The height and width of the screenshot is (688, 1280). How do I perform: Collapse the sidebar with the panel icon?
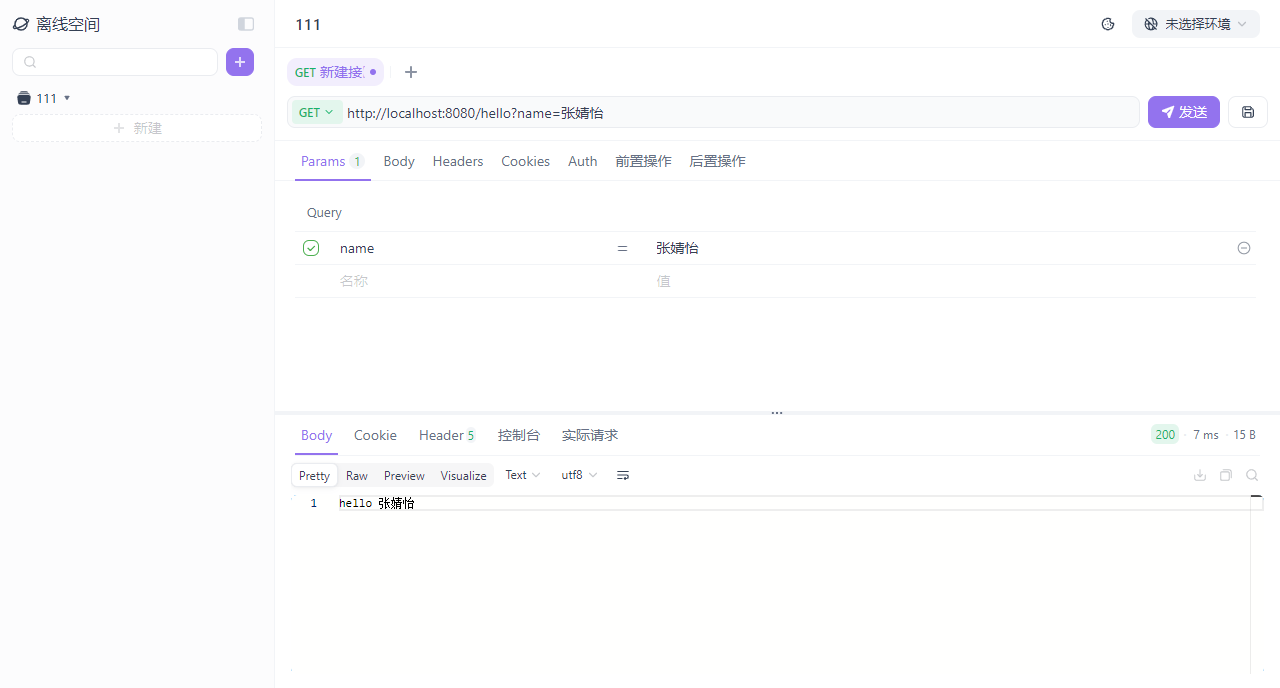click(246, 24)
